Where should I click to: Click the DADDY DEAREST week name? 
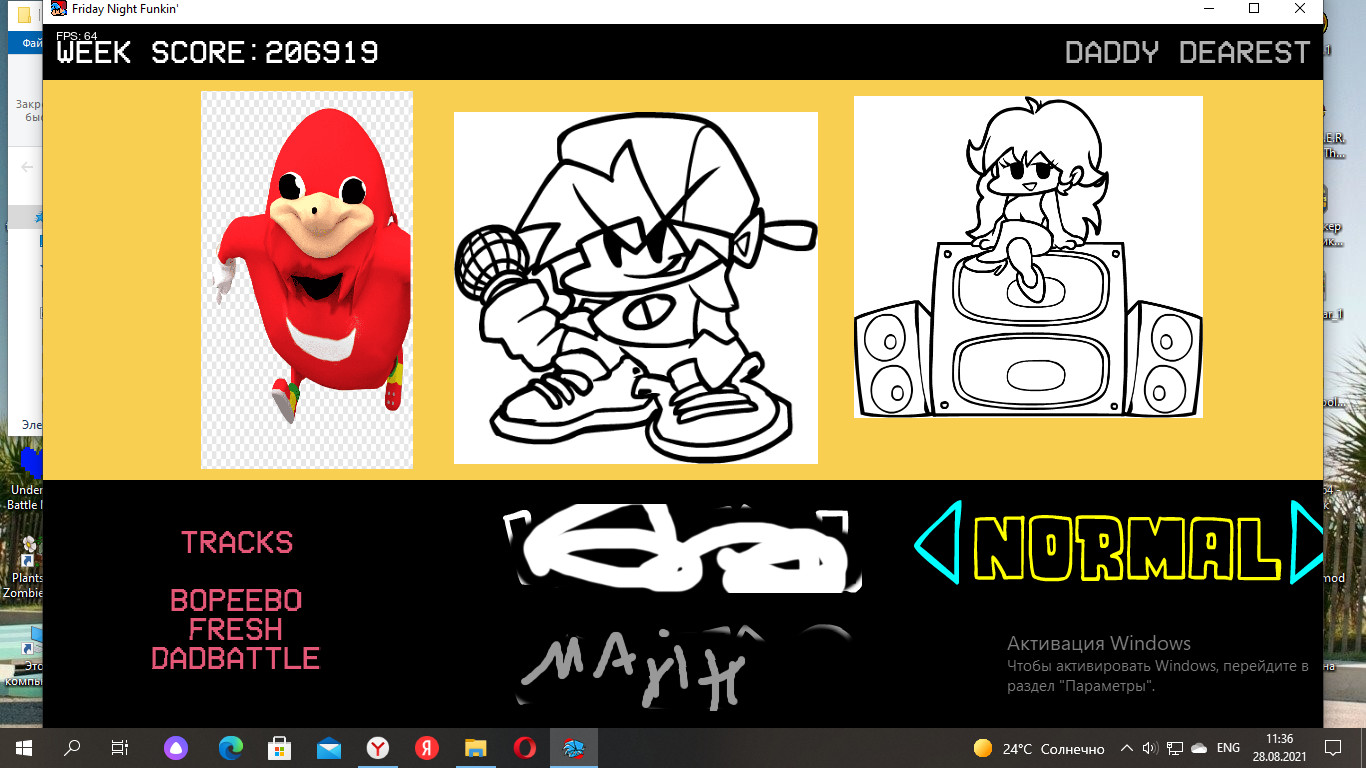coord(1188,52)
